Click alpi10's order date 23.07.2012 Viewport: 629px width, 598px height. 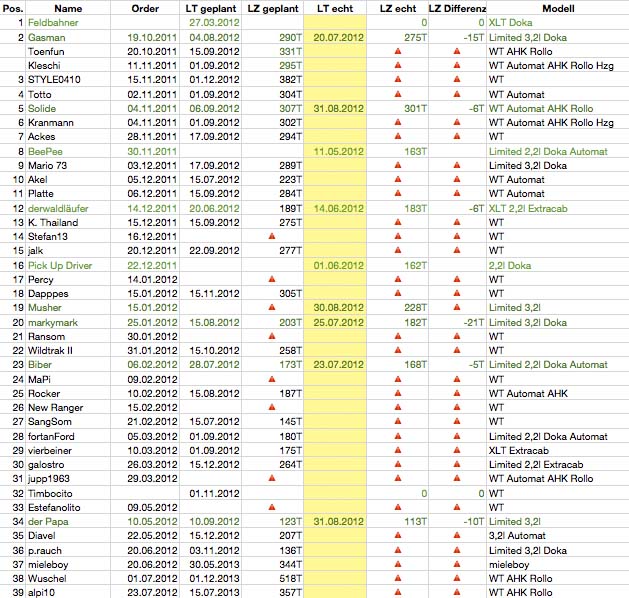coord(152,592)
